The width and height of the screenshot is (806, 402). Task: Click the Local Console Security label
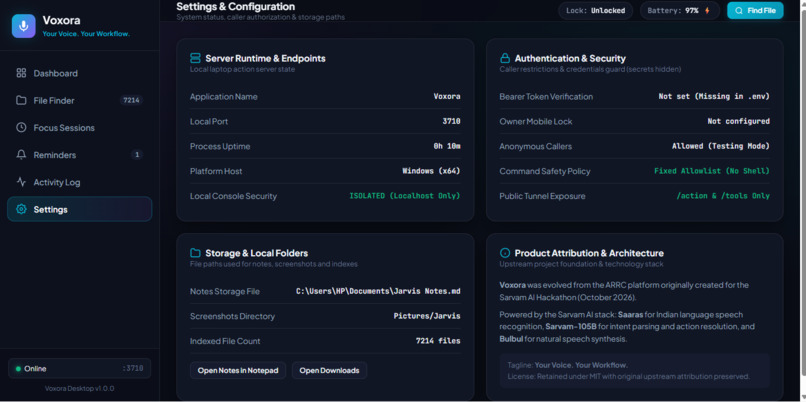click(233, 196)
